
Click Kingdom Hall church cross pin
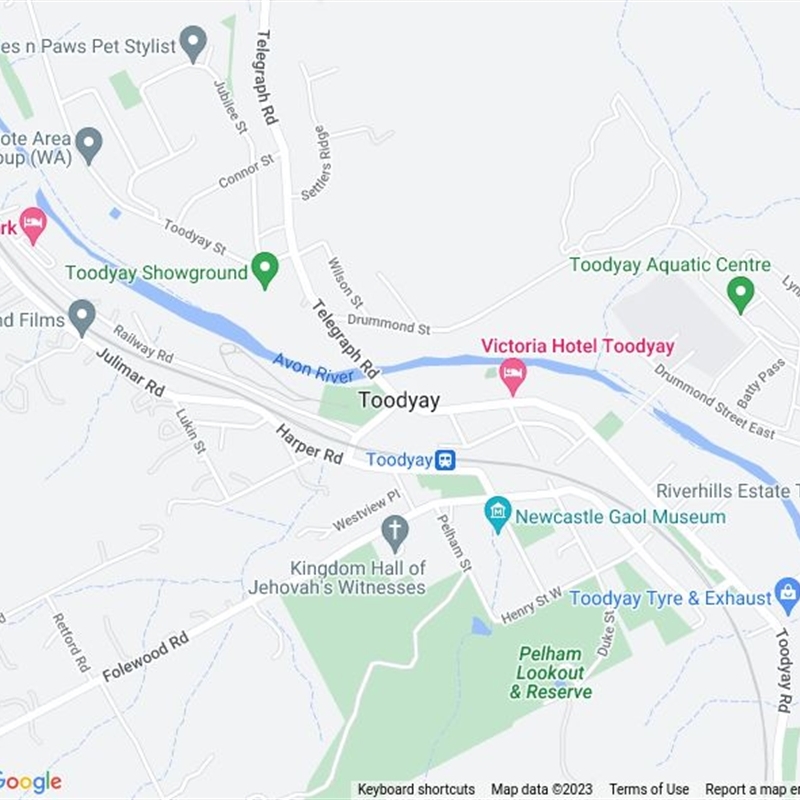coord(395,534)
